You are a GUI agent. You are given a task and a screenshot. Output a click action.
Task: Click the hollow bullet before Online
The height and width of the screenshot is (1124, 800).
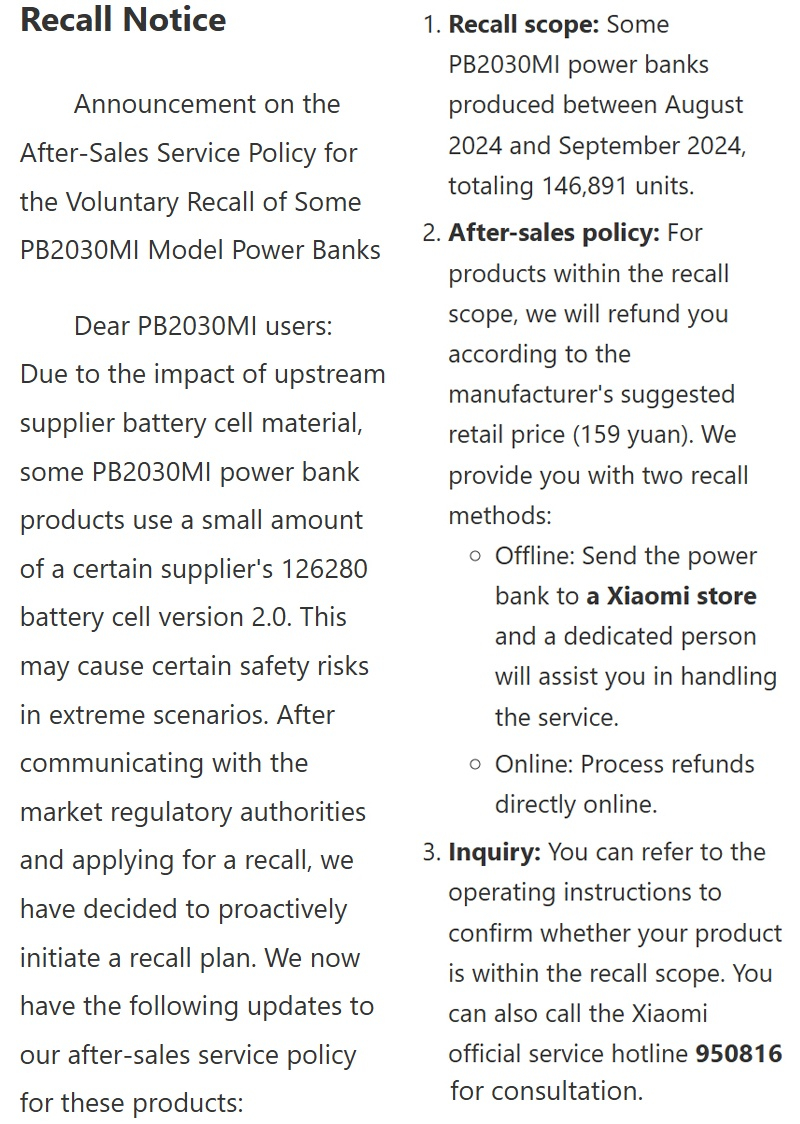[475, 765]
